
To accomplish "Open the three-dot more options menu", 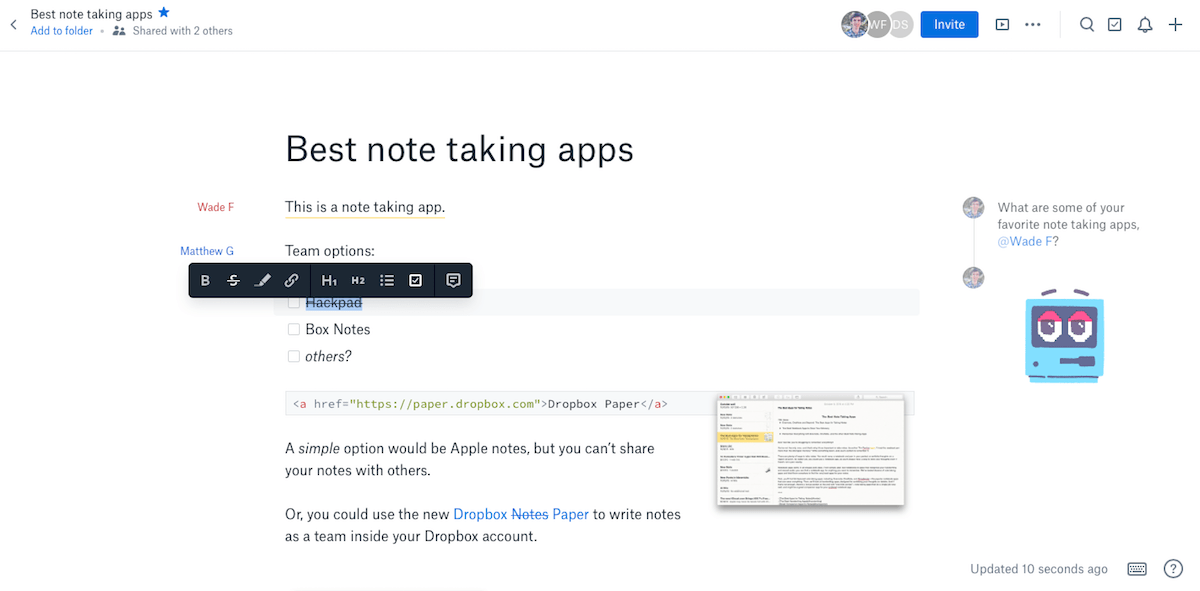I will click(1034, 25).
